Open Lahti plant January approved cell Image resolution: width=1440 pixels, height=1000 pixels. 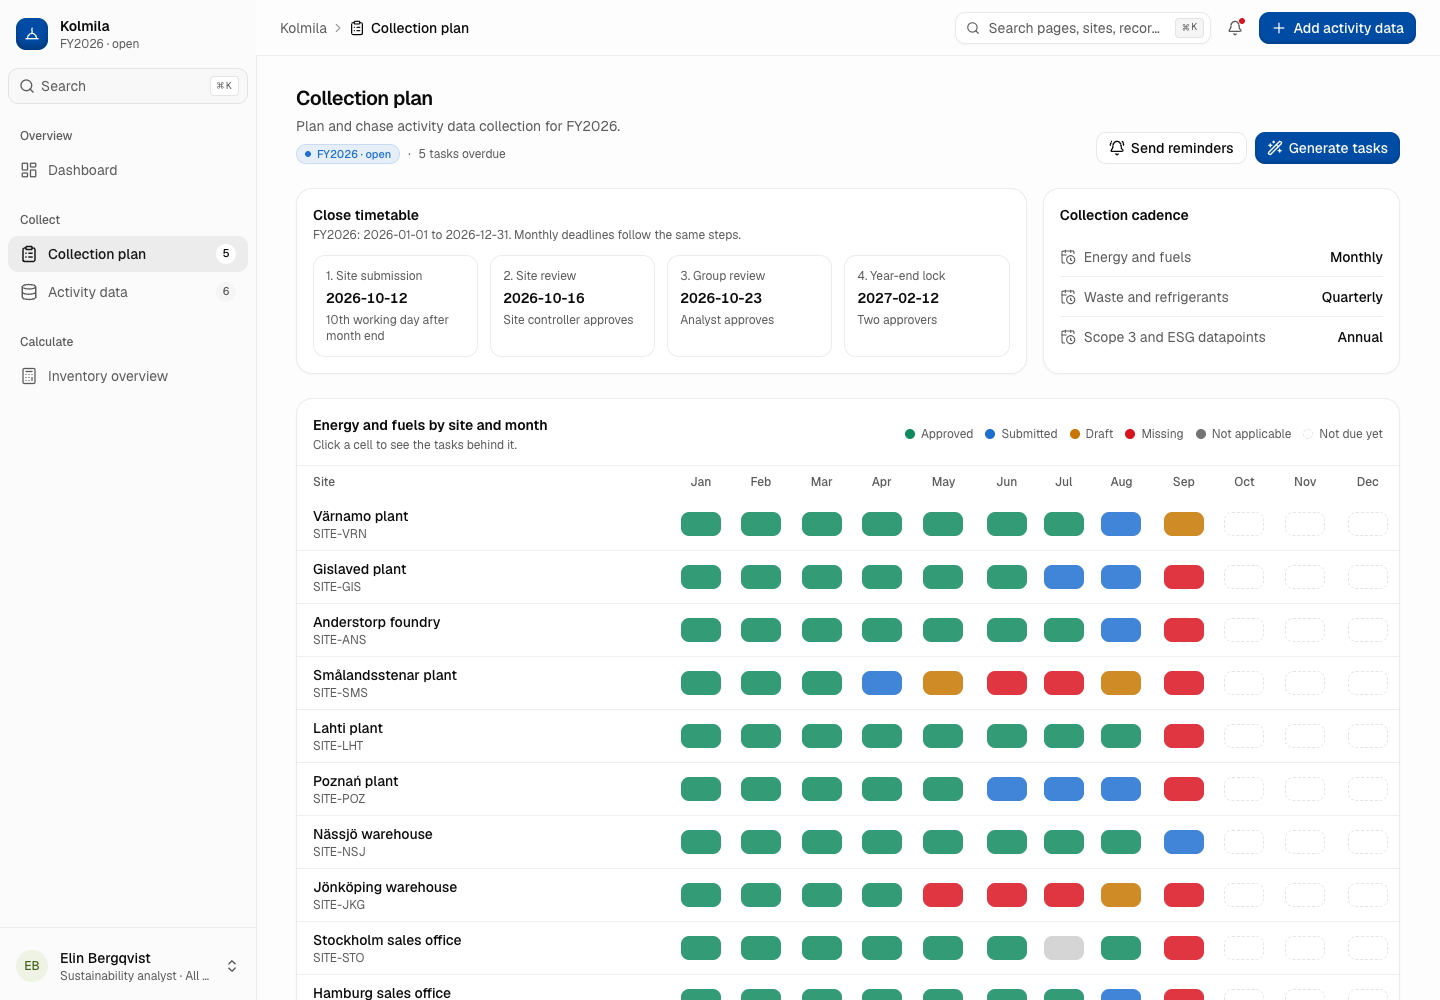tap(701, 736)
